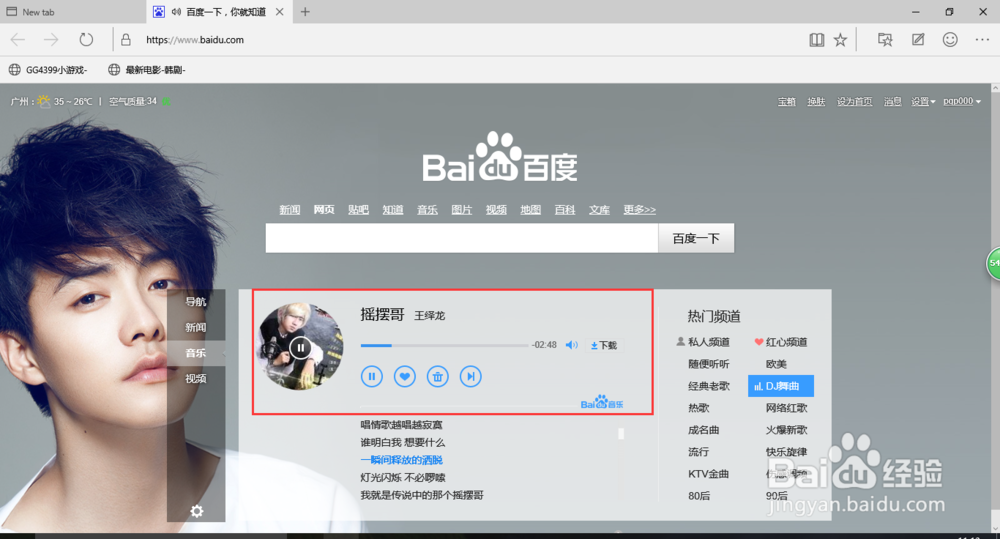Choose 欧美 channel
The image size is (1000, 539).
[776, 364]
